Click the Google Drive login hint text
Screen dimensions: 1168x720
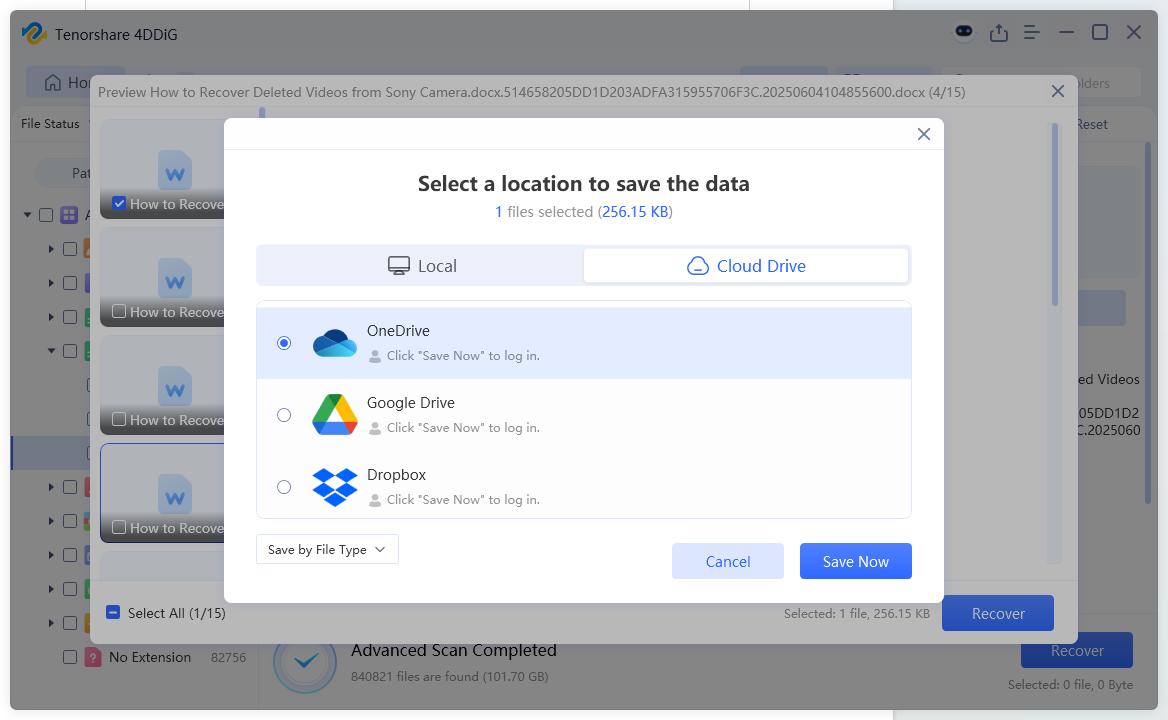click(463, 428)
